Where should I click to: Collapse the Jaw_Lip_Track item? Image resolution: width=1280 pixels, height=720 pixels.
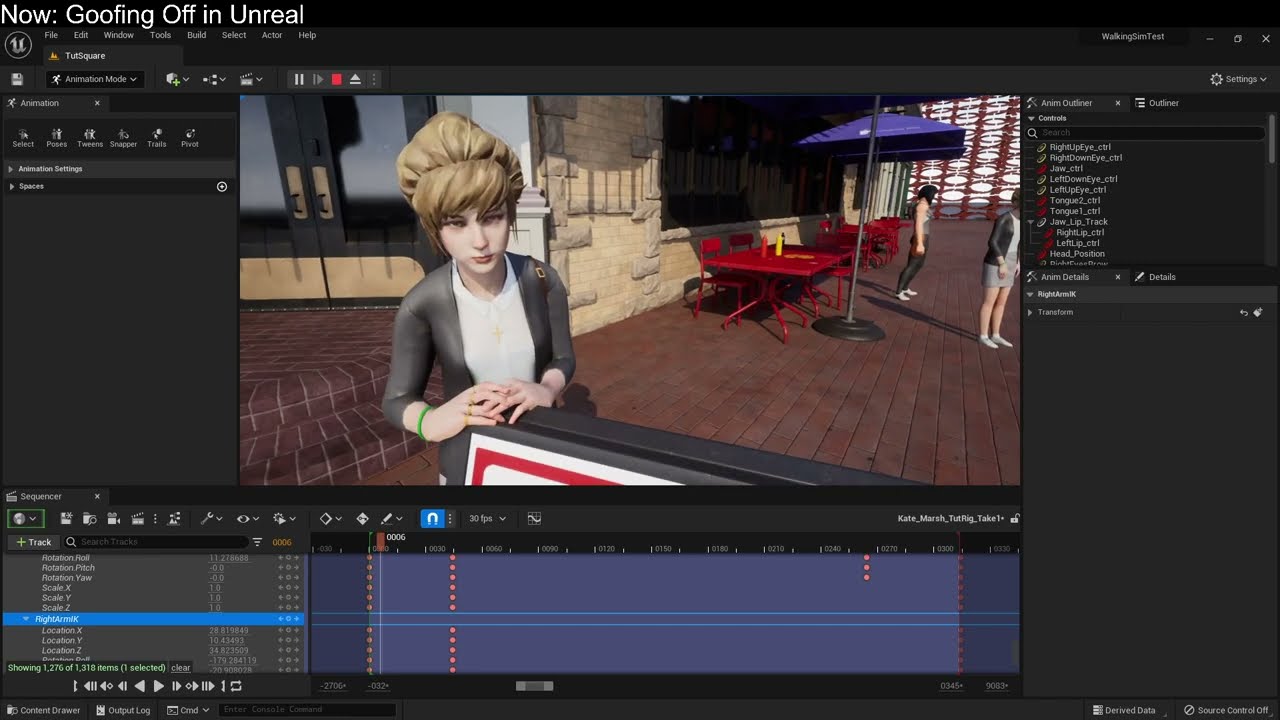tap(1031, 222)
